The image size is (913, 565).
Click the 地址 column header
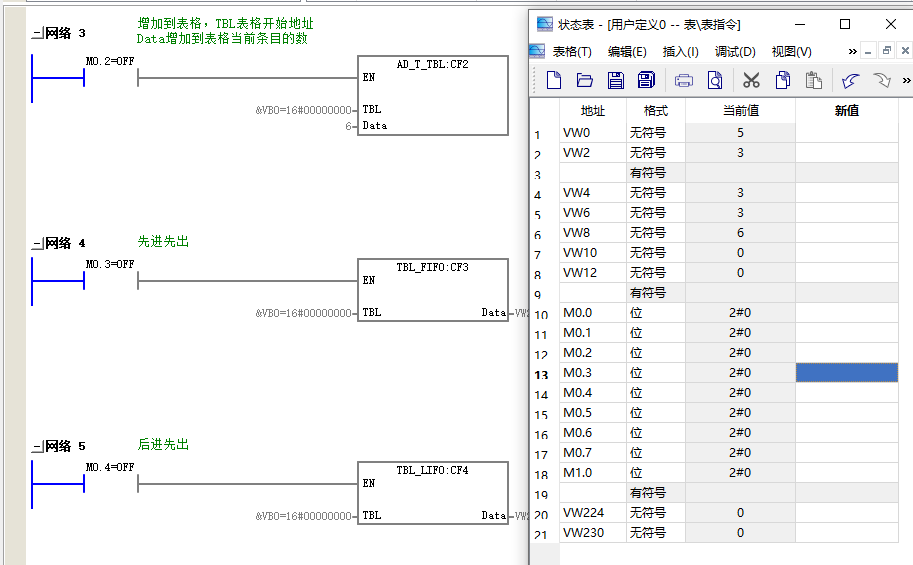[x=593, y=111]
